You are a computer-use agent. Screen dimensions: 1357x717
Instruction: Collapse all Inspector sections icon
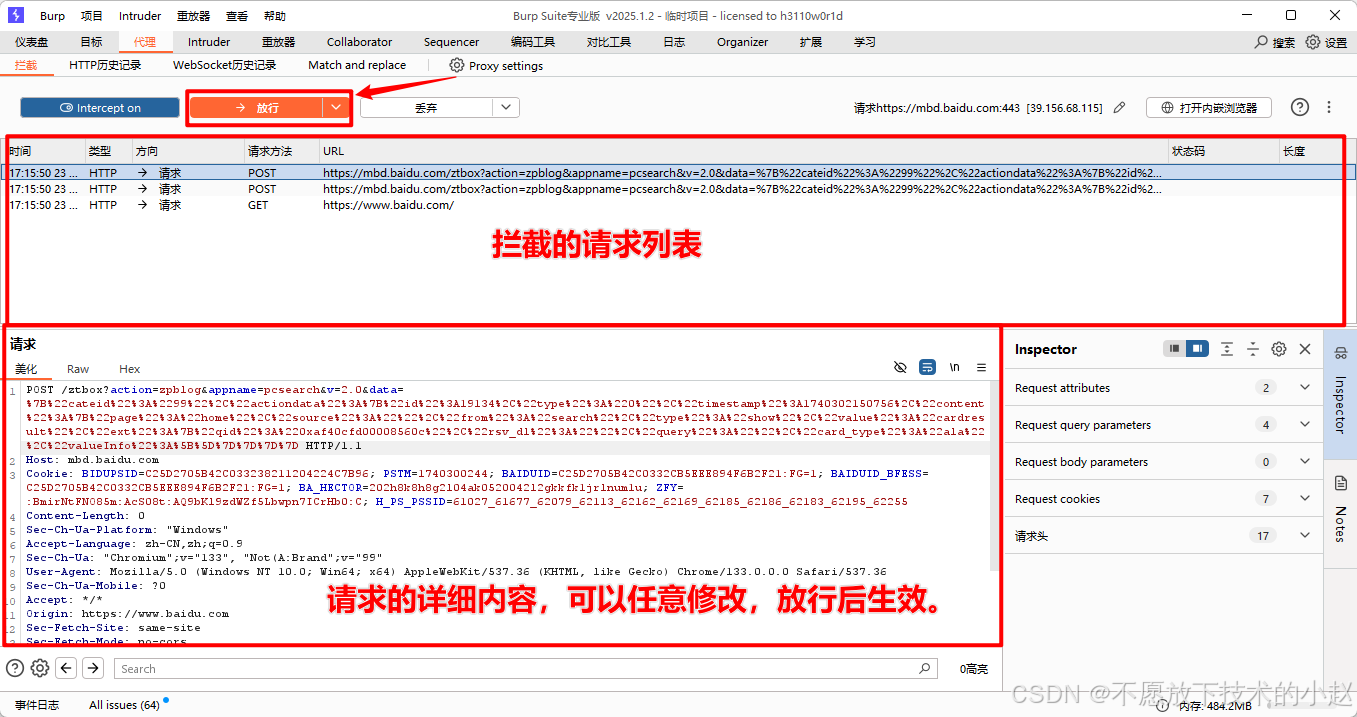point(1253,349)
